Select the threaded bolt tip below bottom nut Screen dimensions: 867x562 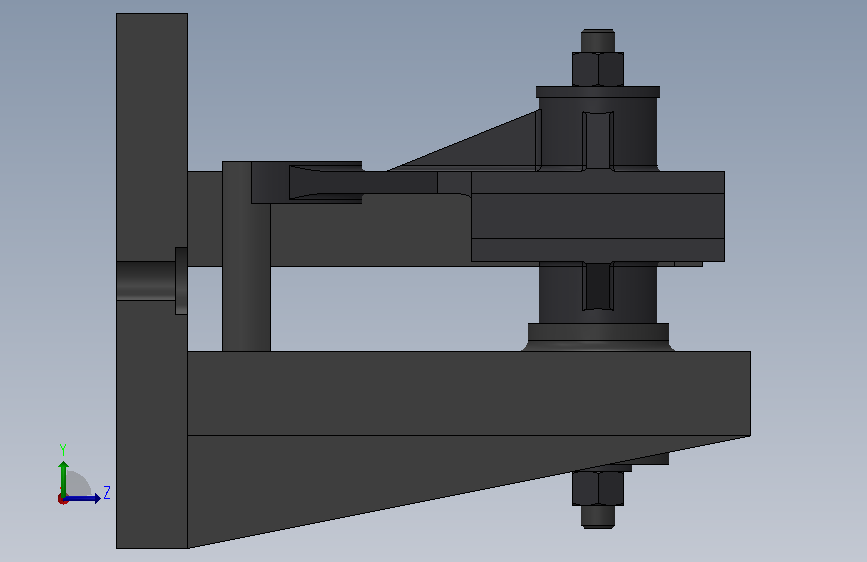(598, 517)
